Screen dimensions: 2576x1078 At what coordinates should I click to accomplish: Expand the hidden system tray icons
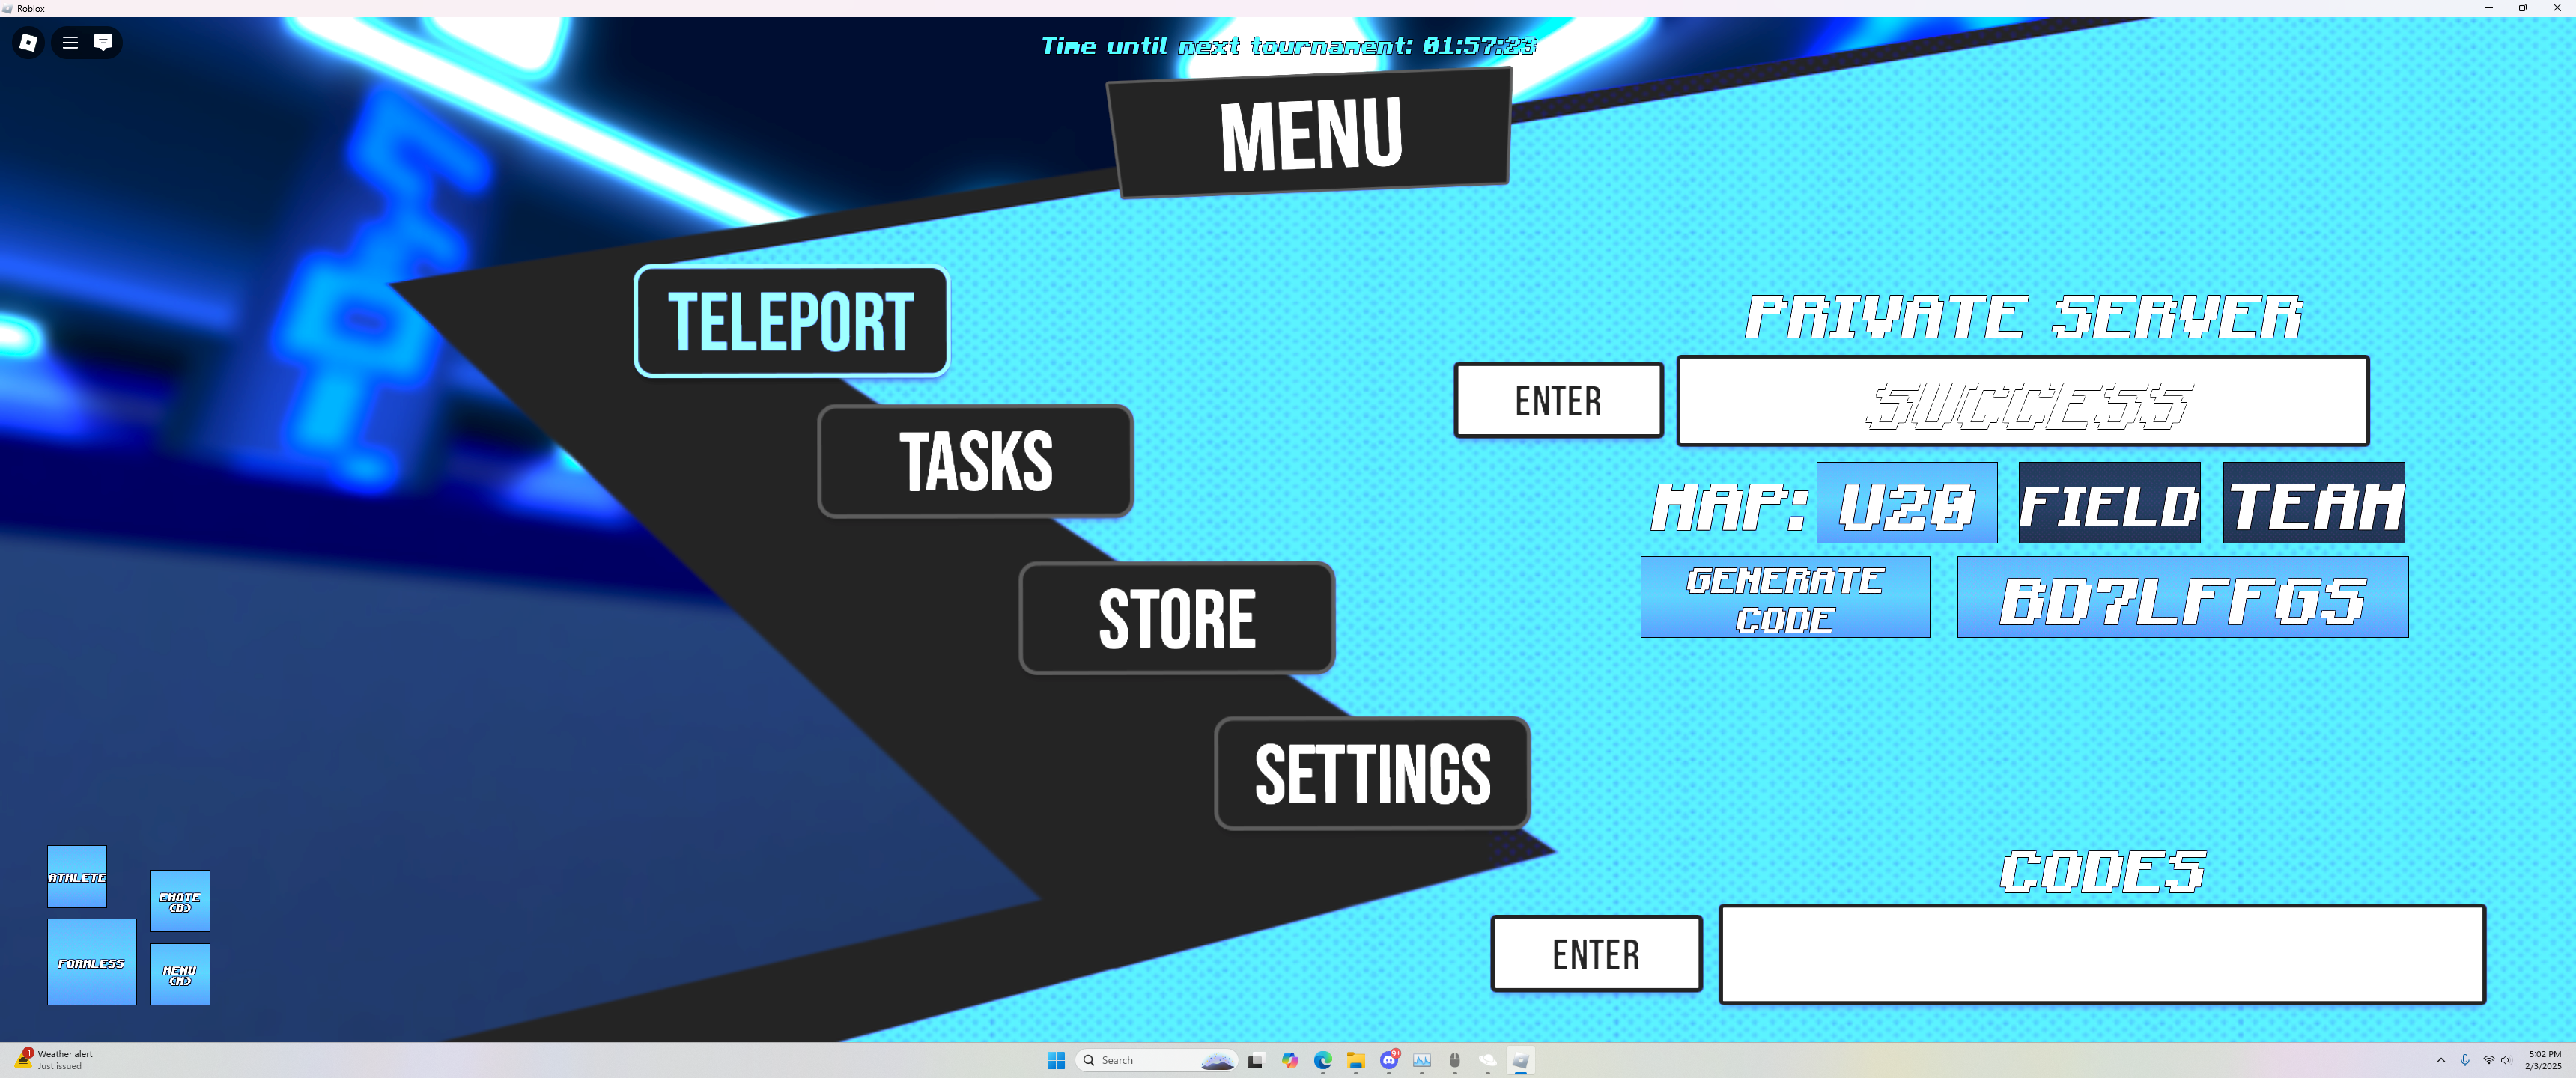click(2441, 1060)
